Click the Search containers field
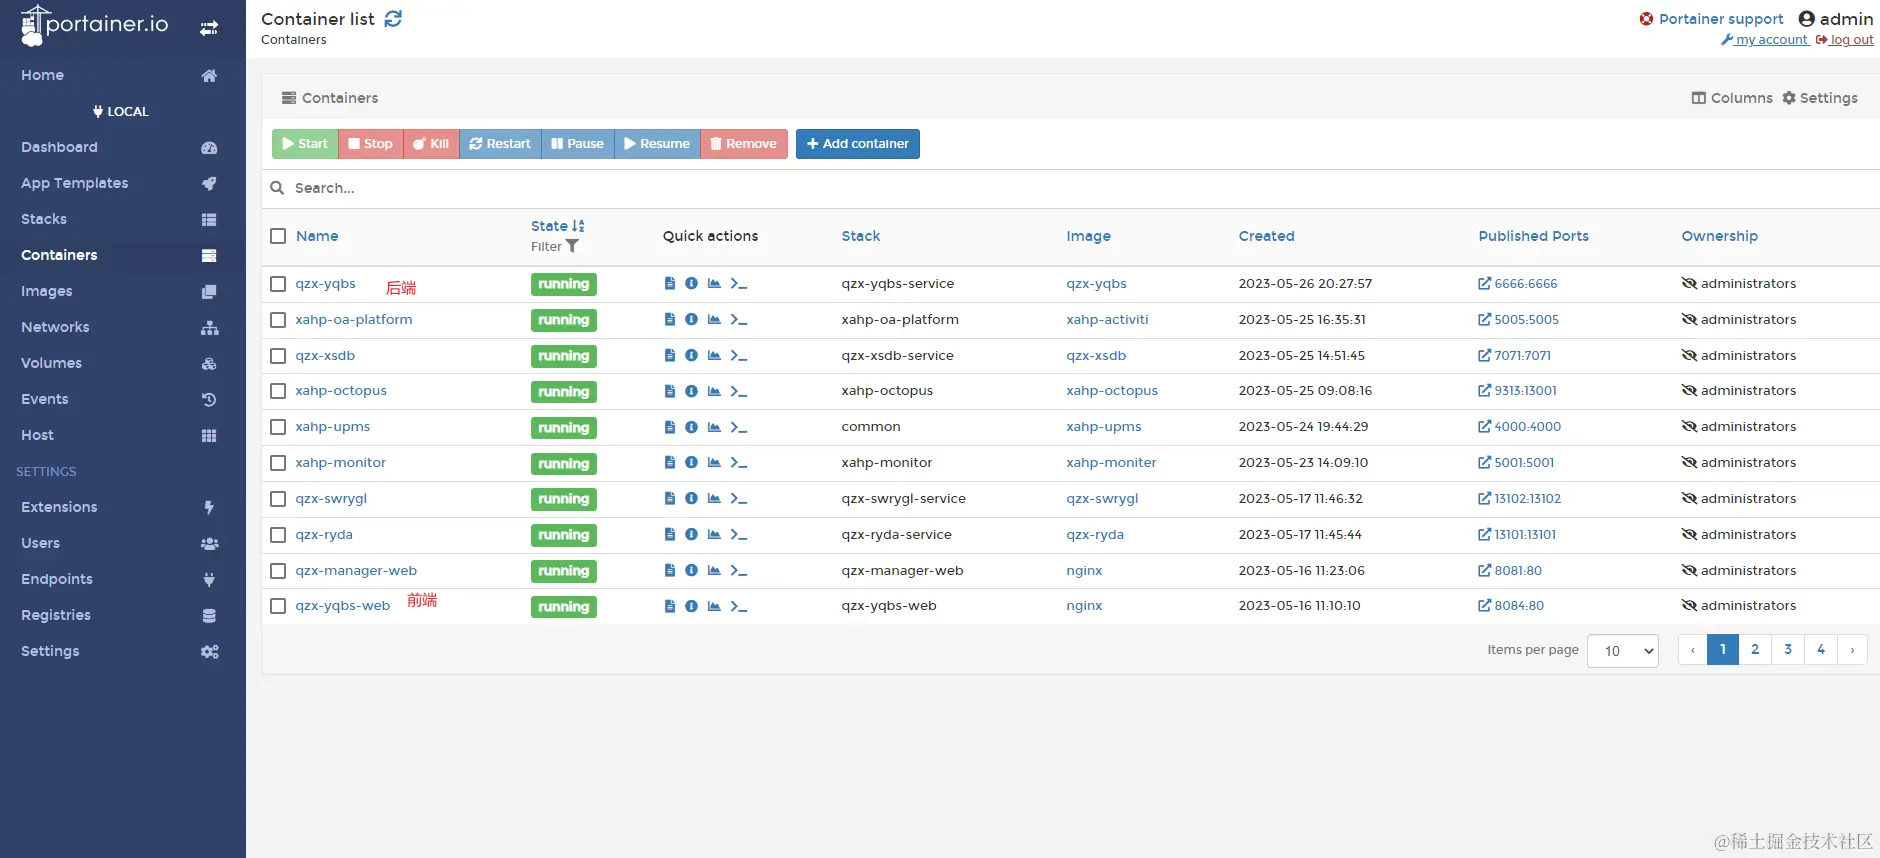 (1080, 188)
